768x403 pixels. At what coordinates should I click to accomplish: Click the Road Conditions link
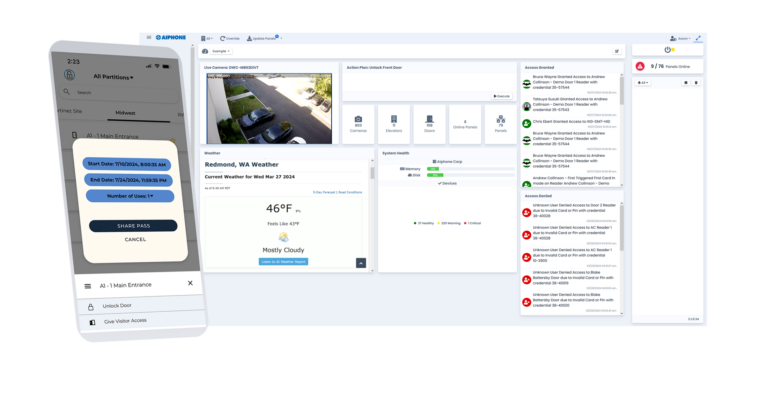click(x=350, y=192)
